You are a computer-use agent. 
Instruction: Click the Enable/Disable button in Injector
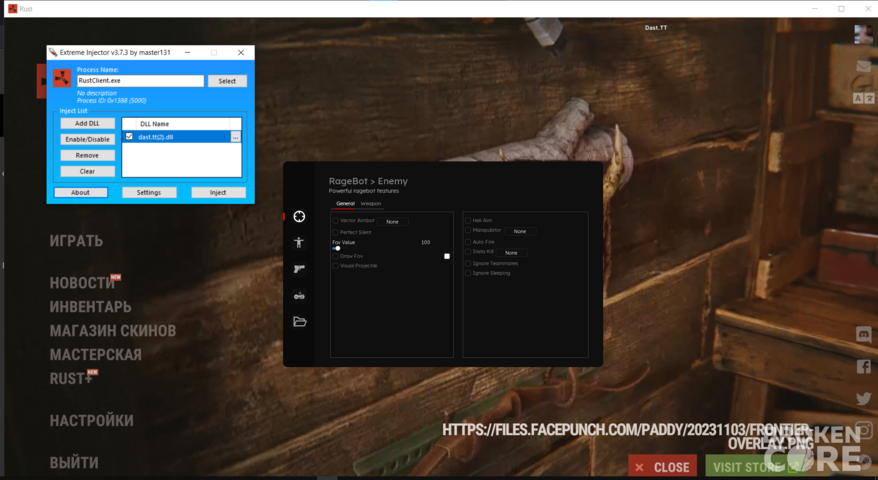87,139
